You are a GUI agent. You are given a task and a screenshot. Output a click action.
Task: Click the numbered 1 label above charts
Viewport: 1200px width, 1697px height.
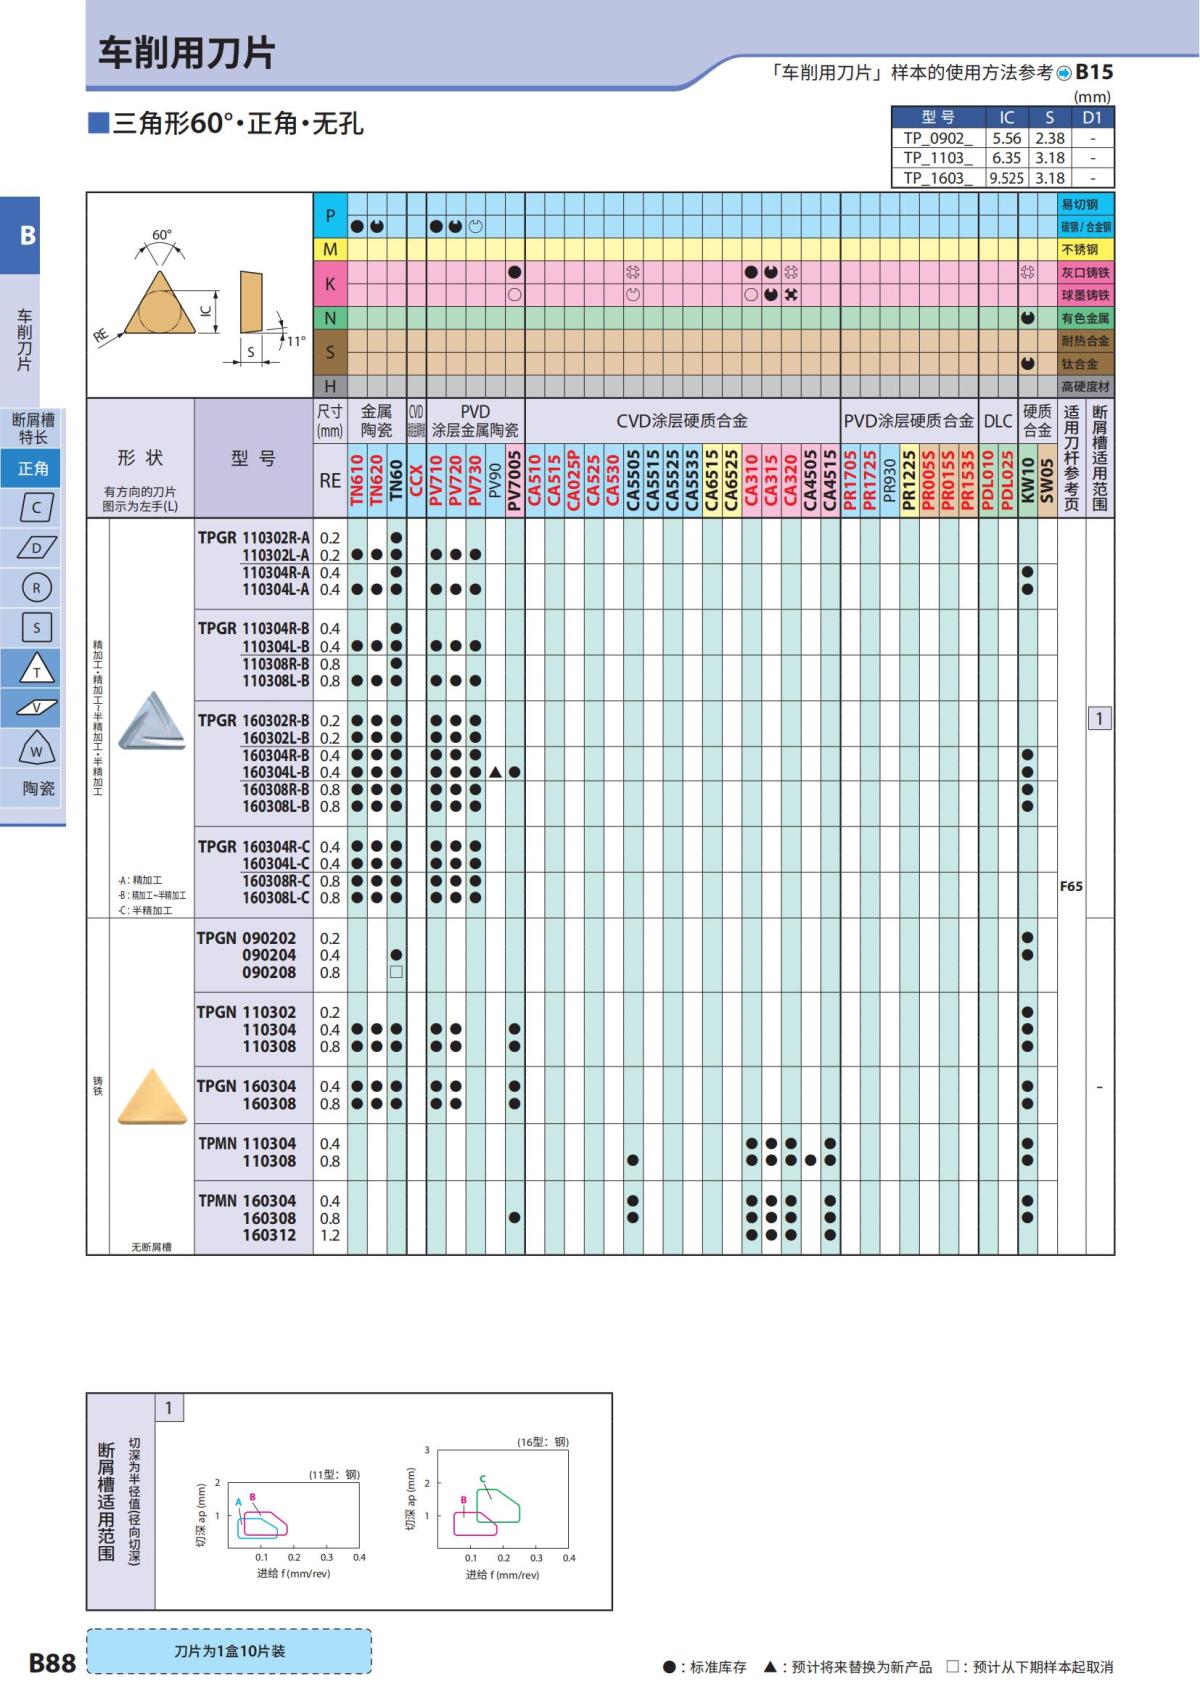[x=169, y=1408]
